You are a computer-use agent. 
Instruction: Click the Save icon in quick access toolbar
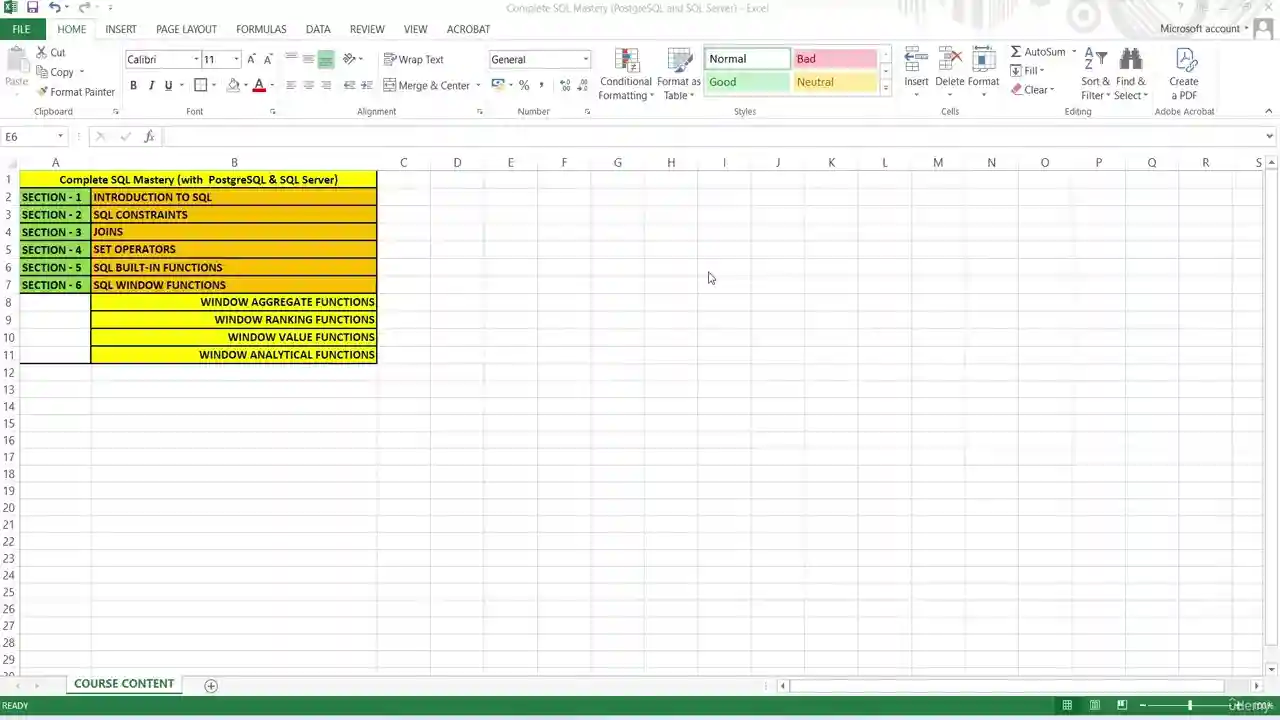(x=32, y=8)
